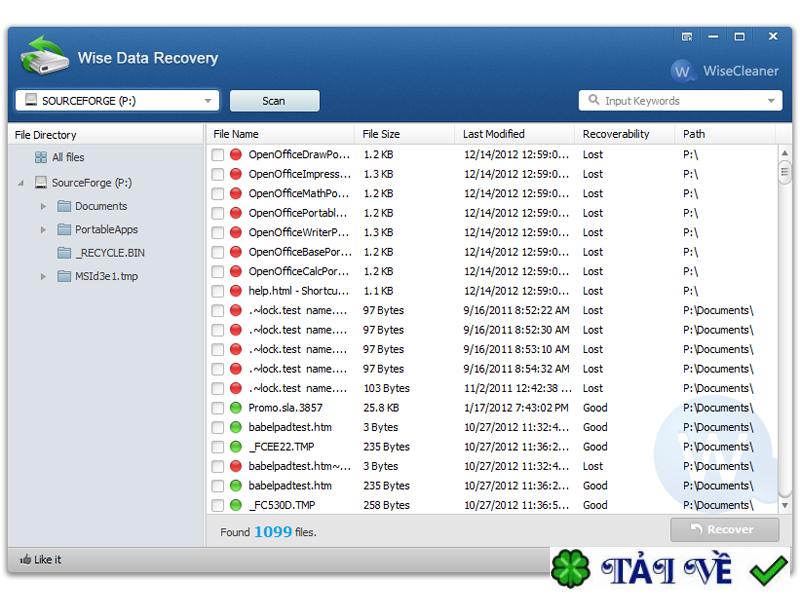Click the green status dot for Promo.sla.3857

coord(236,408)
